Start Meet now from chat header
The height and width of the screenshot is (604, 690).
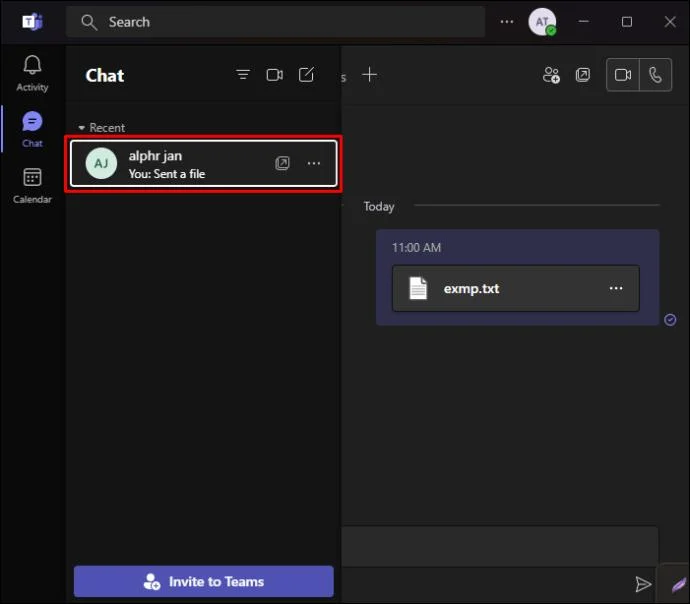coord(275,75)
